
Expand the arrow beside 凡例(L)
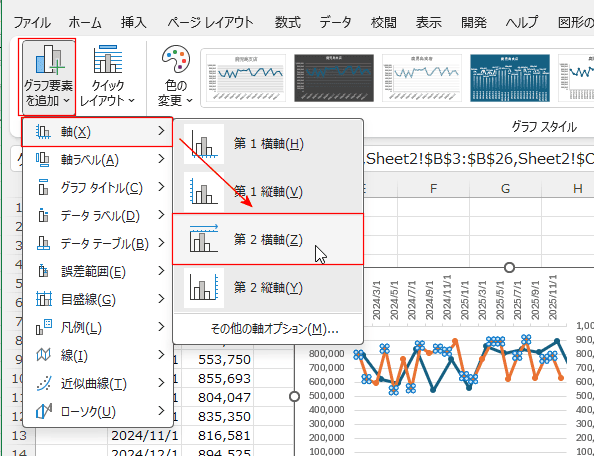tap(162, 327)
